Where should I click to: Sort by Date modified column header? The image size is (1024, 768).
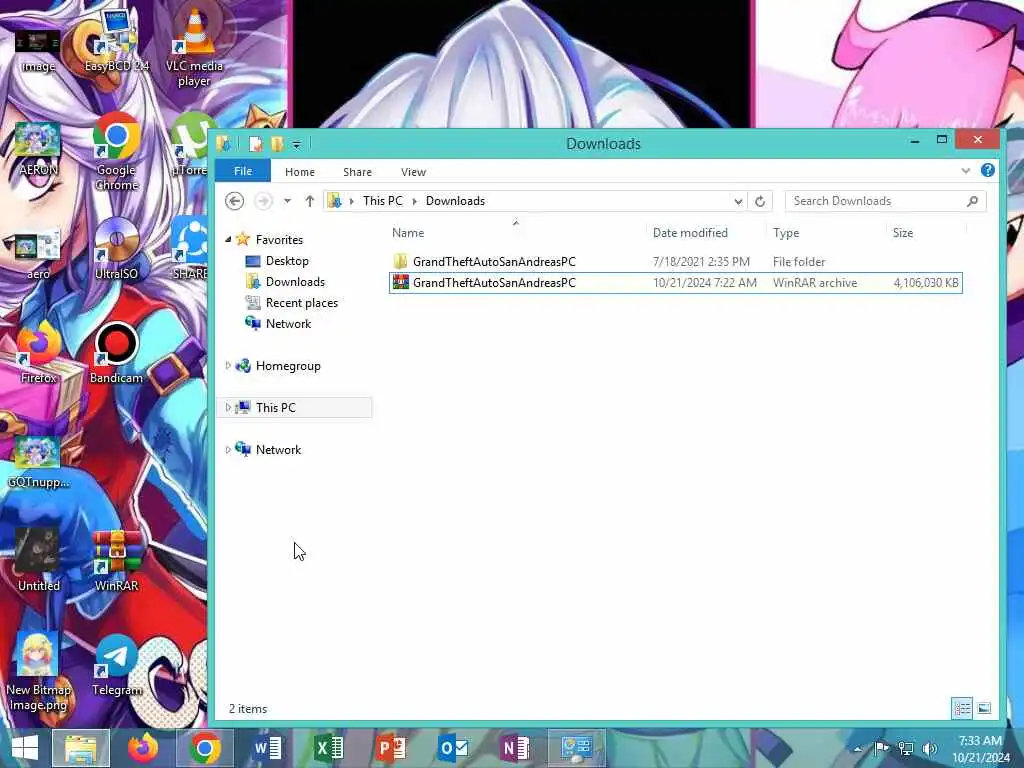coord(690,233)
